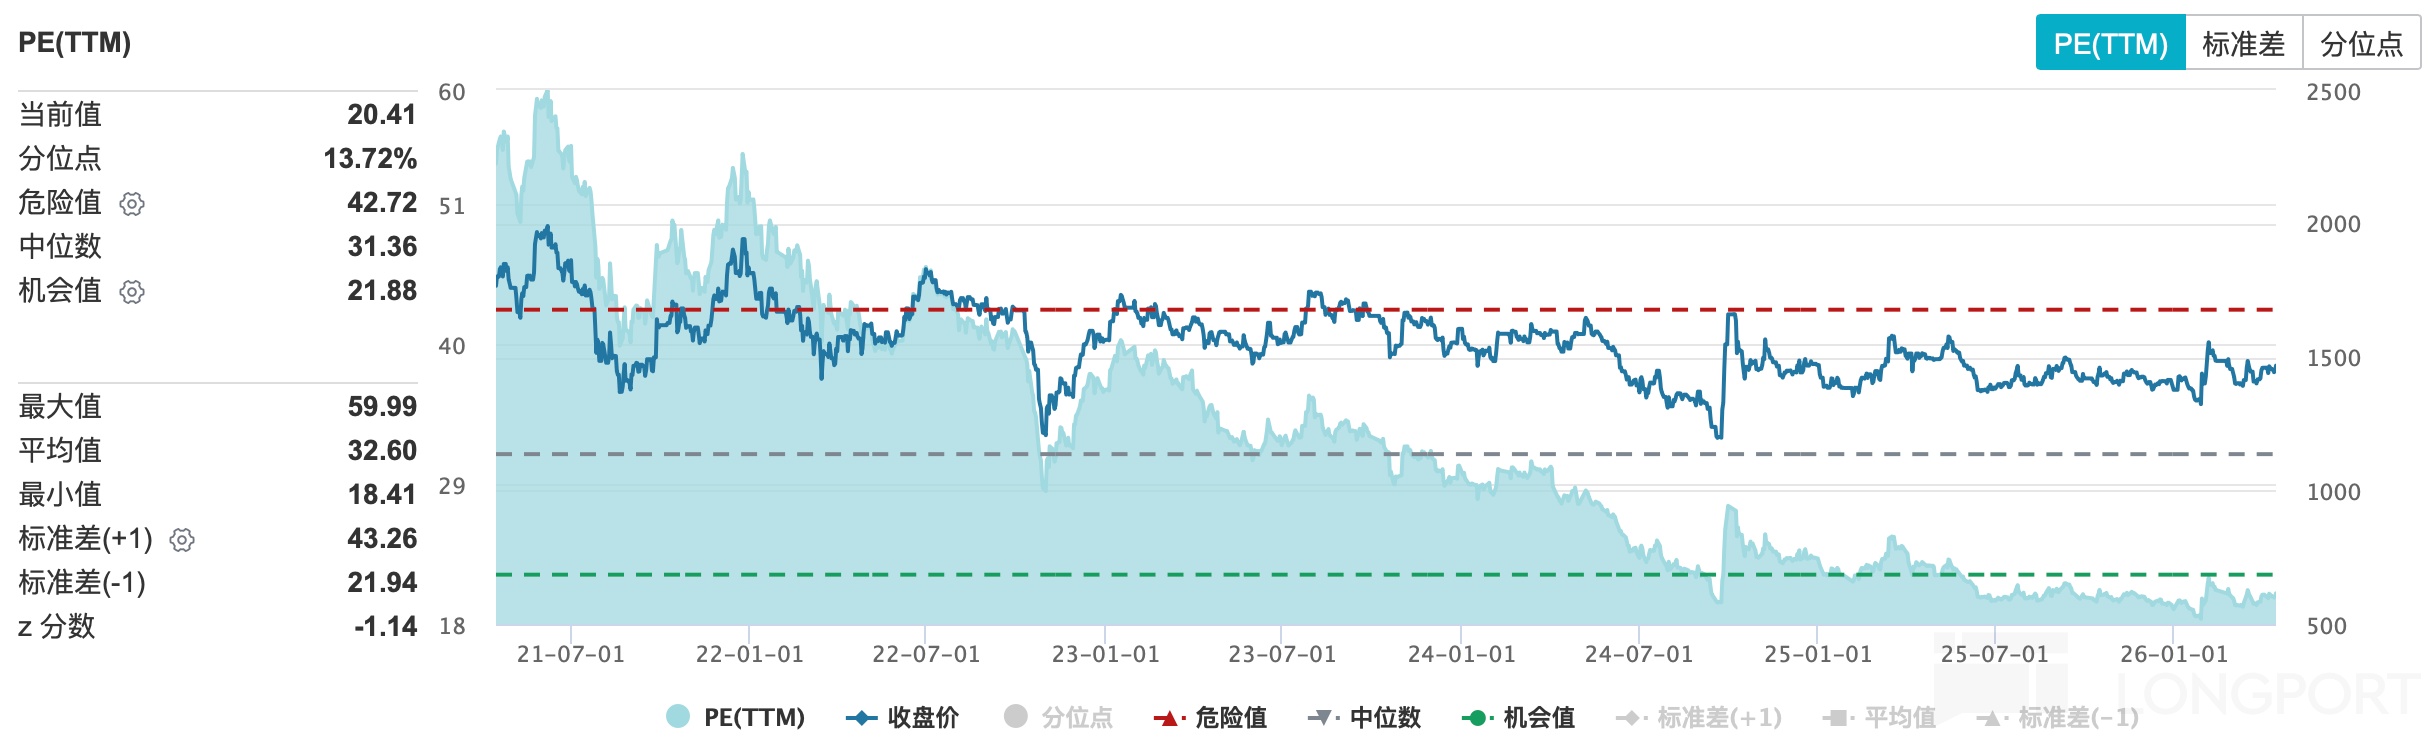This screenshot has height=742, width=2436.
Task: Open settings gear next to 危险值
Action: pyautogui.click(x=132, y=204)
